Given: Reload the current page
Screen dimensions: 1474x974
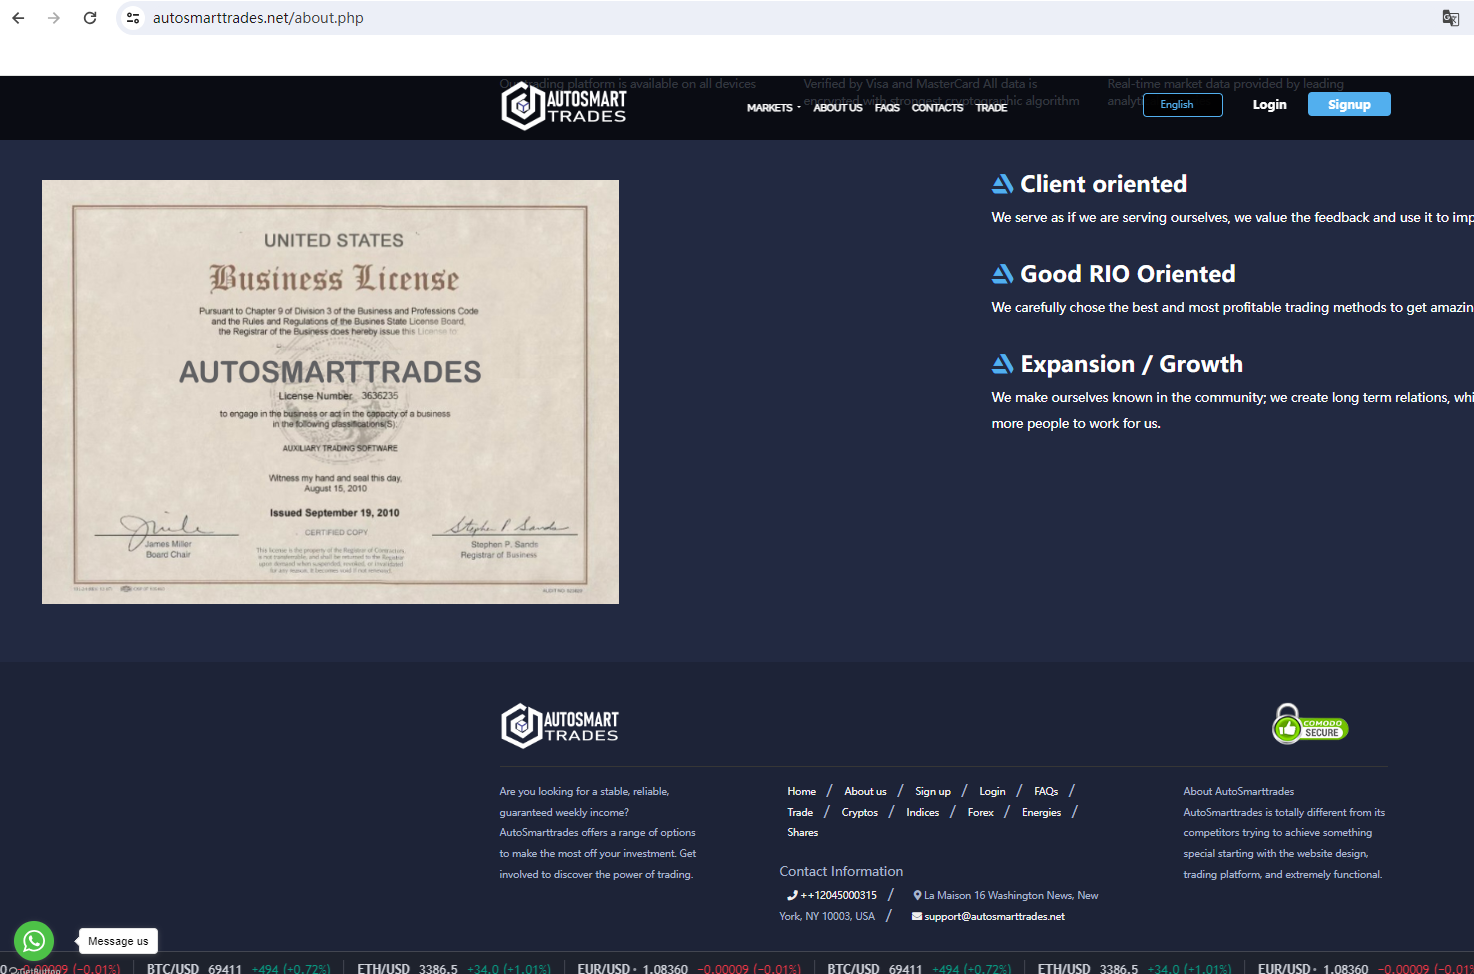Looking at the screenshot, I should (x=90, y=18).
